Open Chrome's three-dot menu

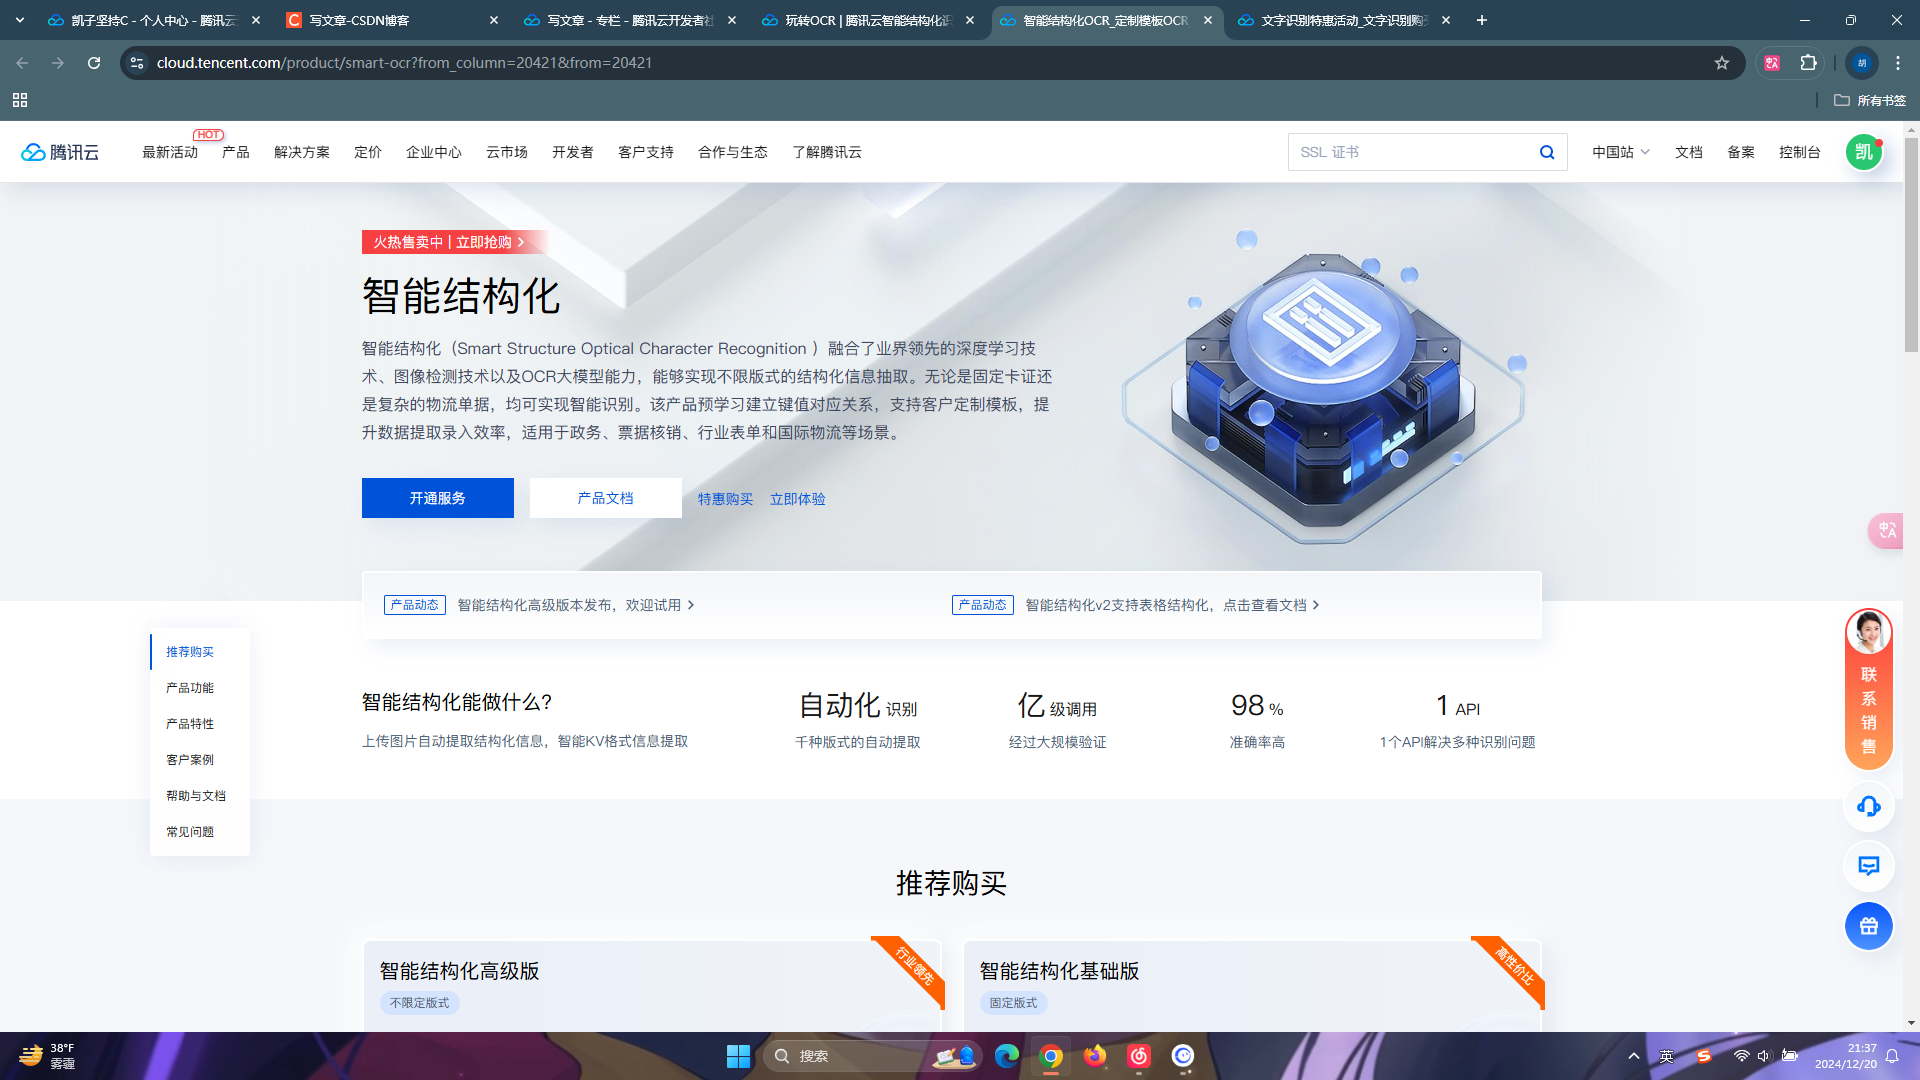click(x=1898, y=63)
